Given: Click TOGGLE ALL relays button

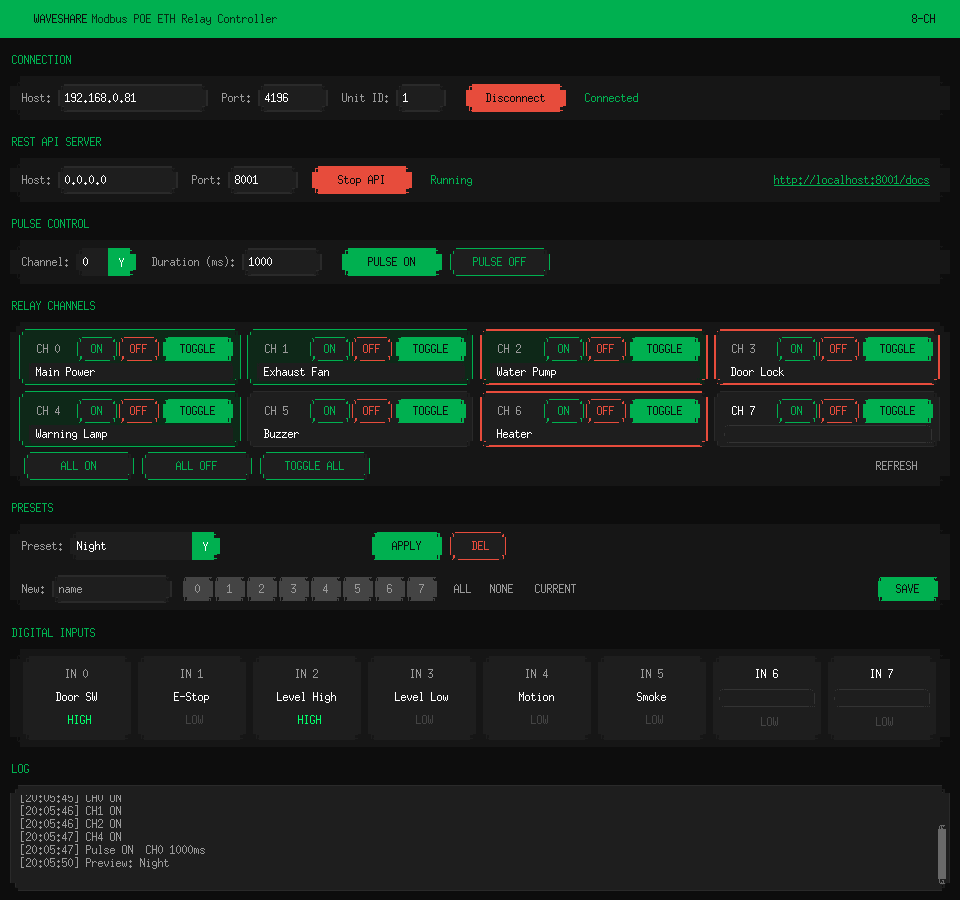Looking at the screenshot, I should pos(314,466).
